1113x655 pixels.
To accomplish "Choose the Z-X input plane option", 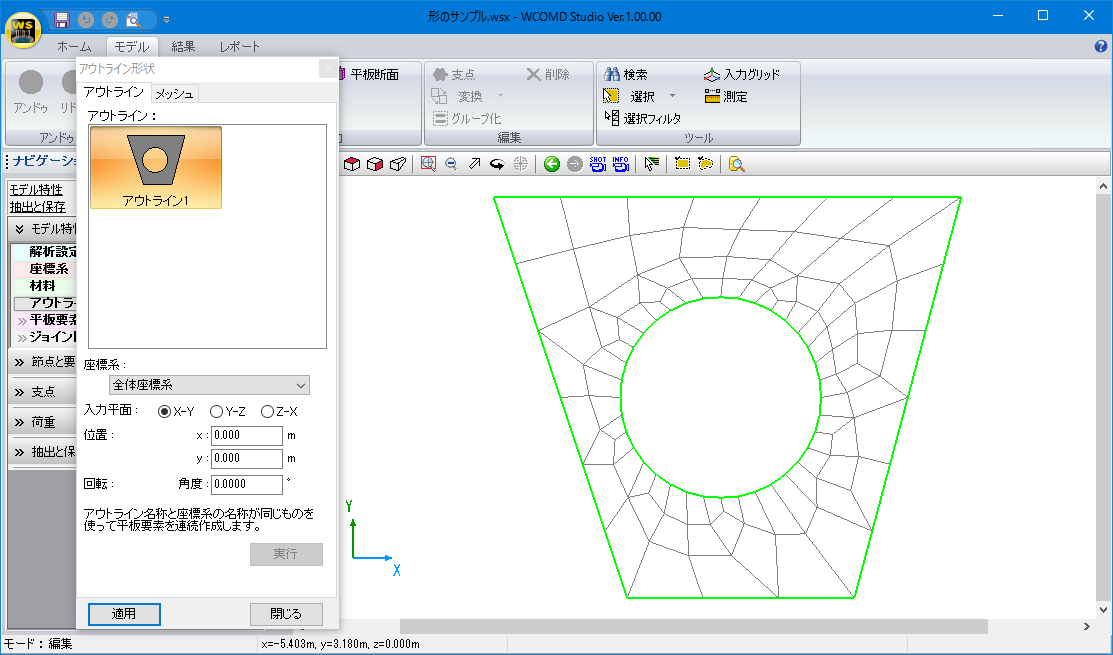I will pyautogui.click(x=267, y=411).
